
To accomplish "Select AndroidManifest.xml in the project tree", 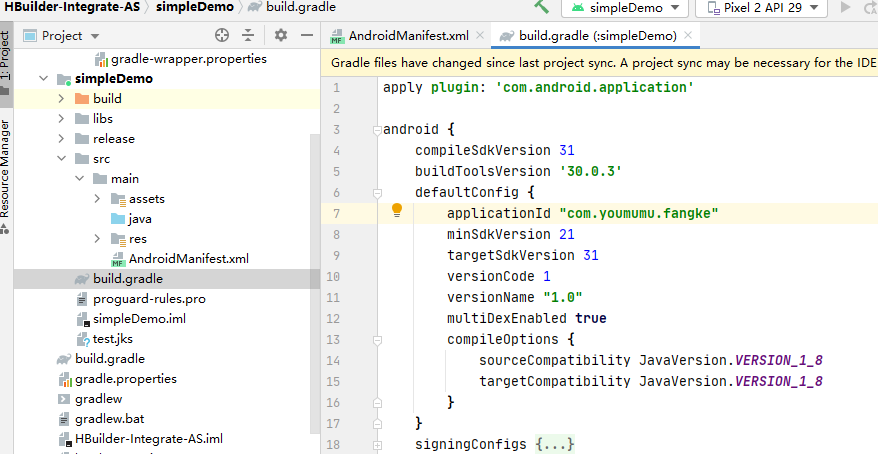I will pyautogui.click(x=189, y=259).
